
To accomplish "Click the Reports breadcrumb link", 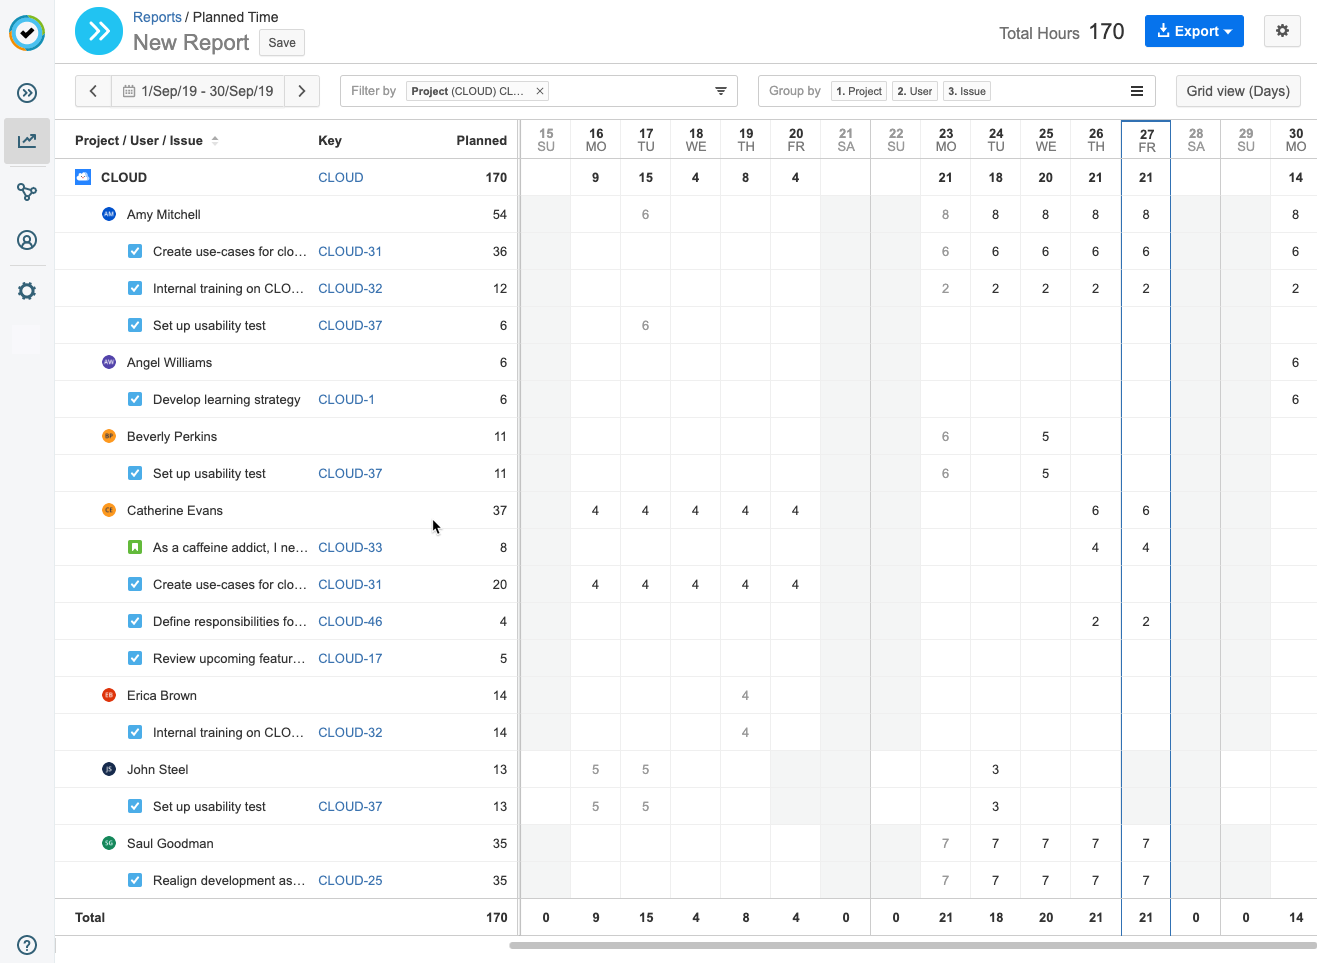I will [157, 17].
